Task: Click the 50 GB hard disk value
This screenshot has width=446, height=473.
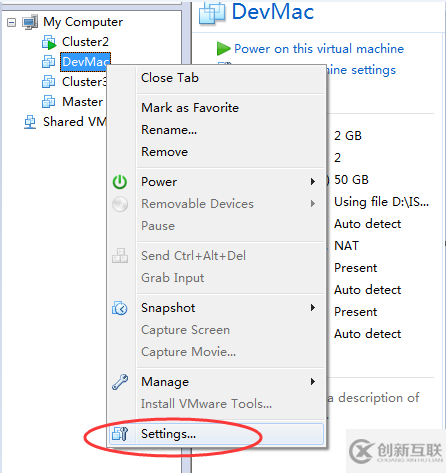Action: click(351, 180)
